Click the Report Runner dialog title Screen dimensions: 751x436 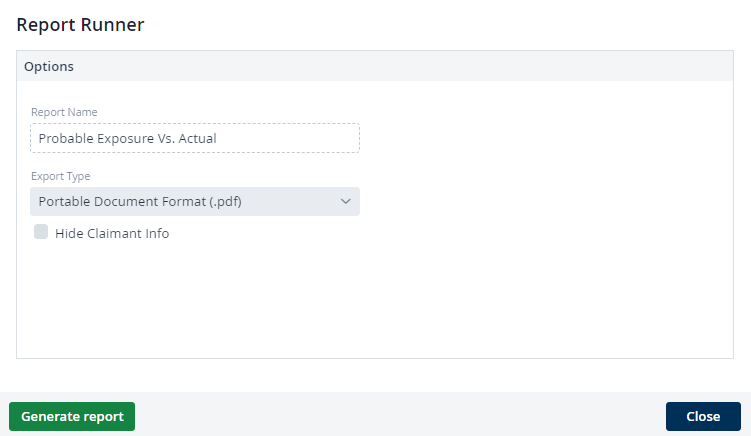[80, 25]
